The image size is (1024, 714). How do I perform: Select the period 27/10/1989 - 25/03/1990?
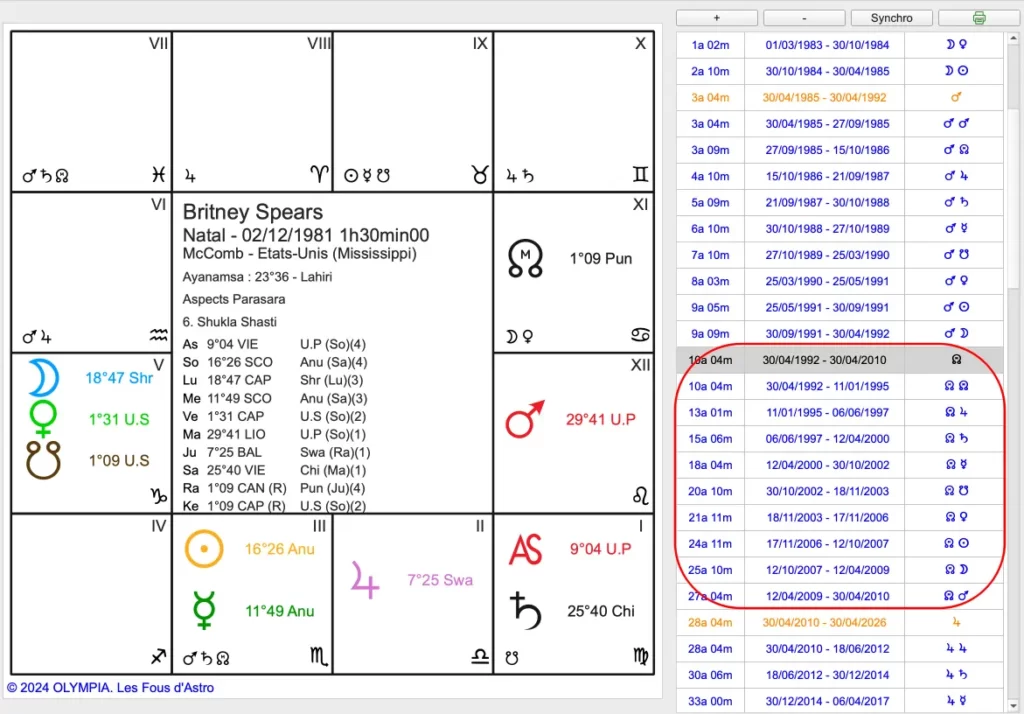(x=840, y=255)
